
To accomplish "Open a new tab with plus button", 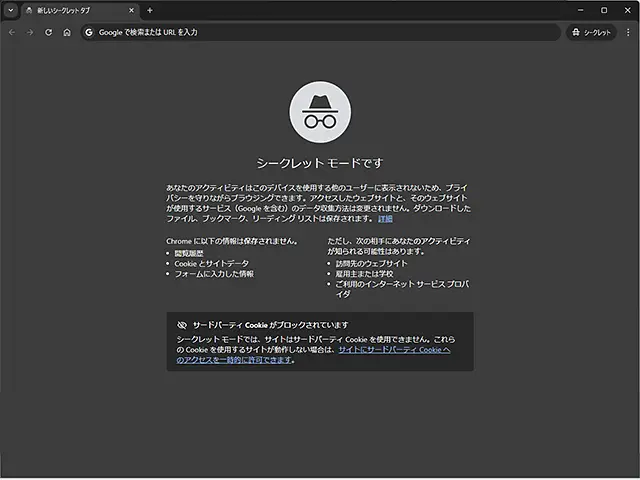I will [150, 10].
